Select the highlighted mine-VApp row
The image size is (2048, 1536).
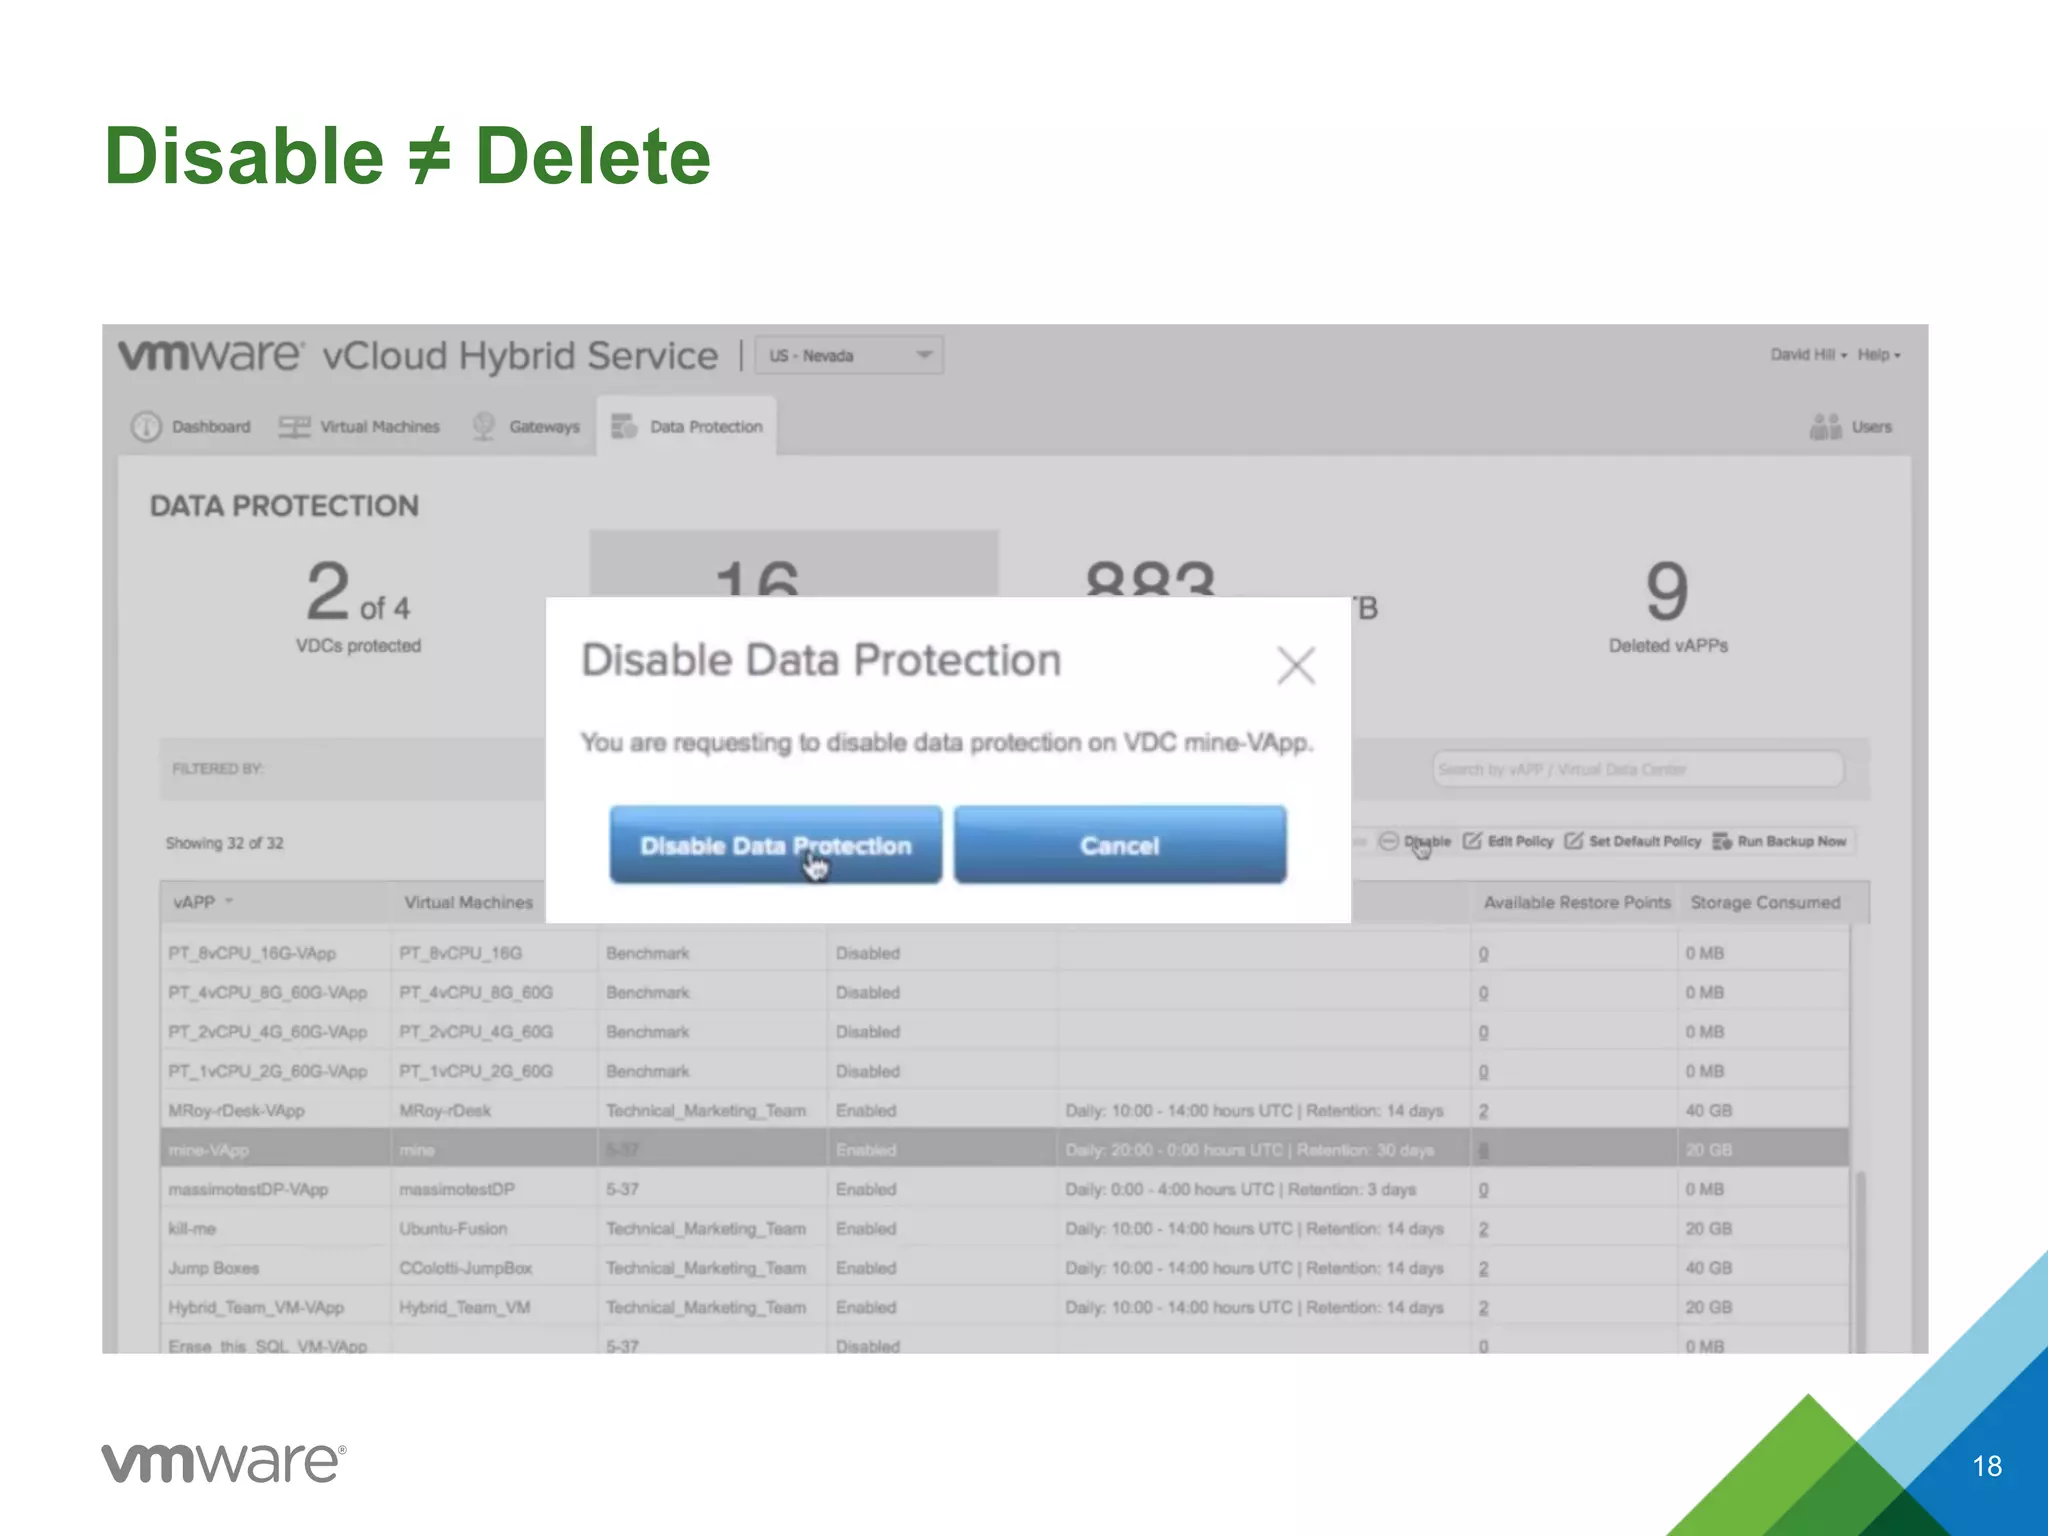click(x=1005, y=1149)
